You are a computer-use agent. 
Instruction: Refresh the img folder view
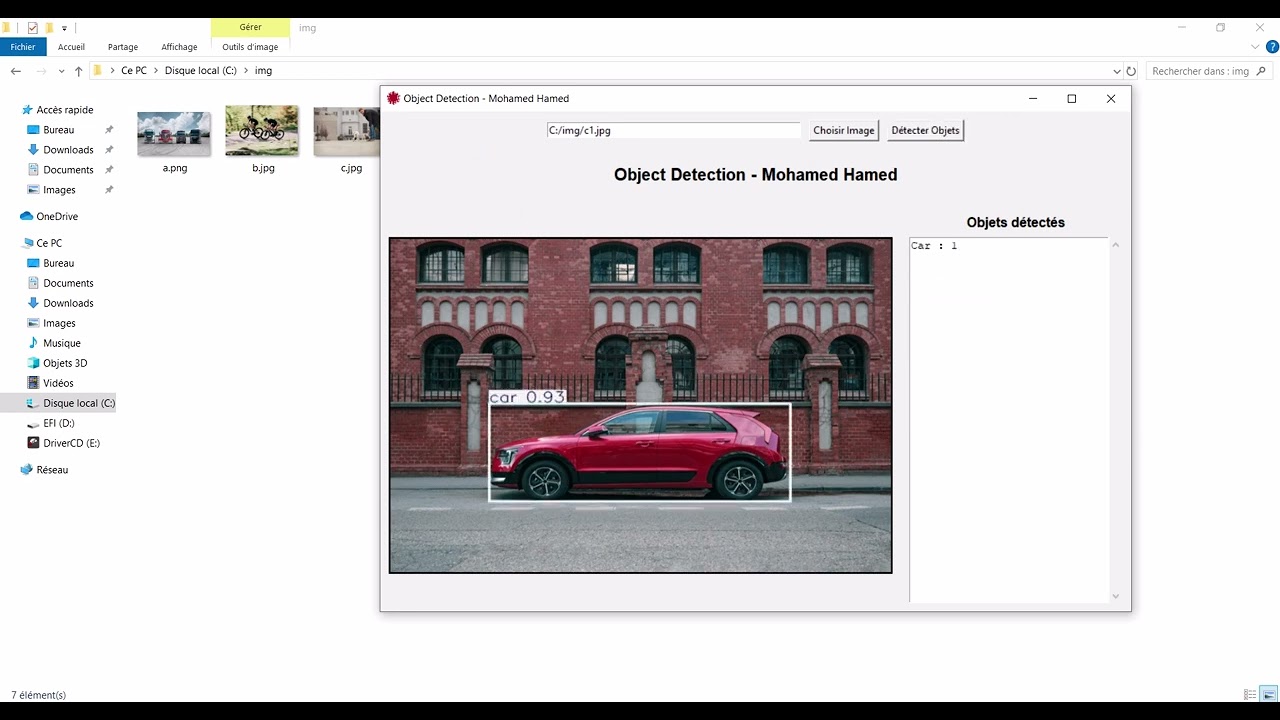coord(1131,71)
